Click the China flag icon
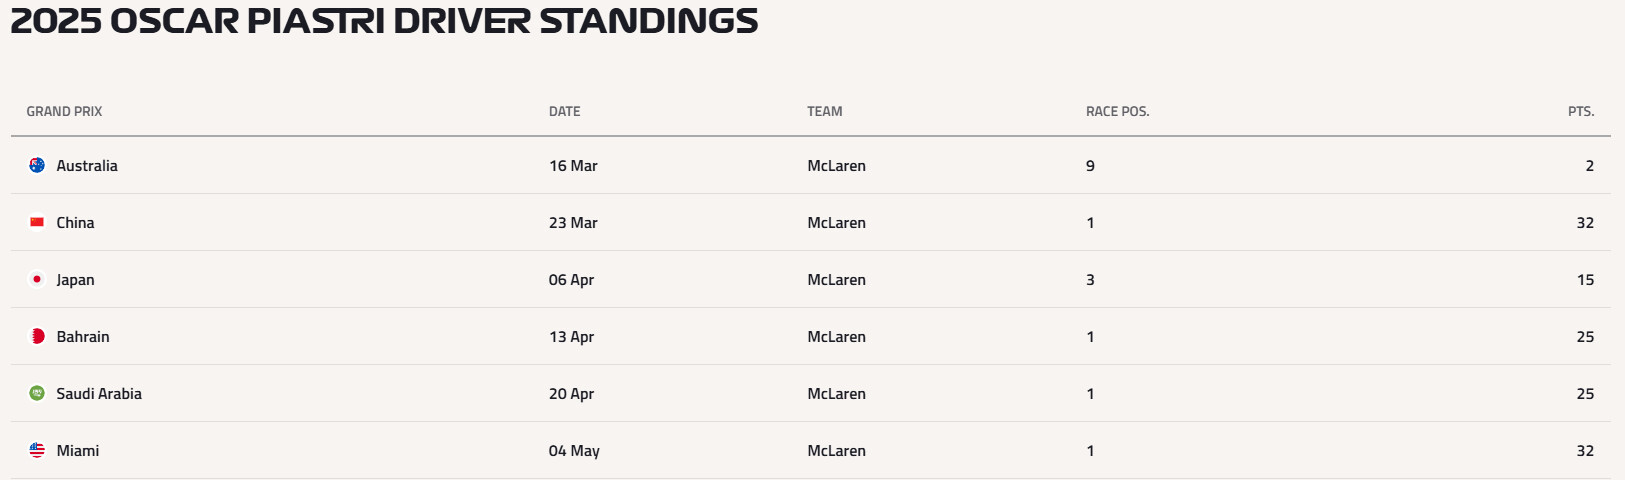Viewport: 1625px width, 480px height. 37,223
